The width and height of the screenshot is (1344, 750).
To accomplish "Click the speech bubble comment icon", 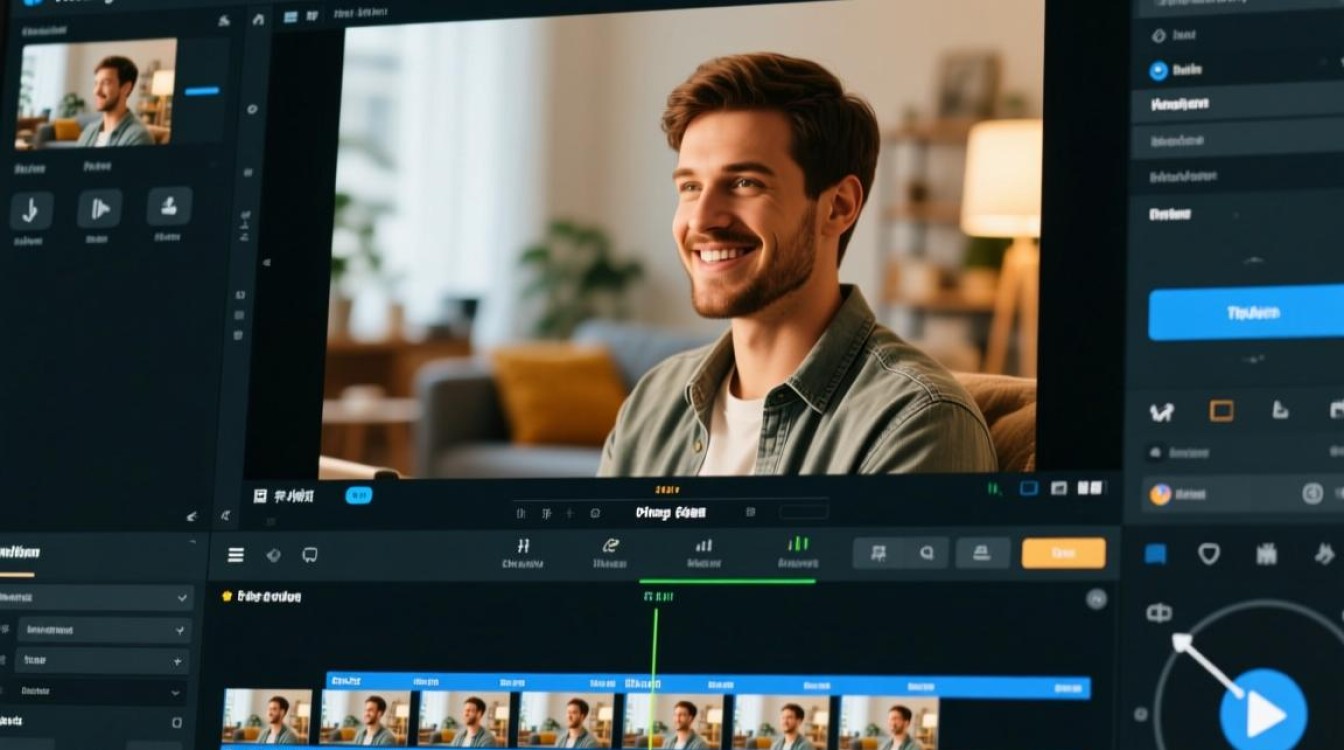I will (x=310, y=555).
